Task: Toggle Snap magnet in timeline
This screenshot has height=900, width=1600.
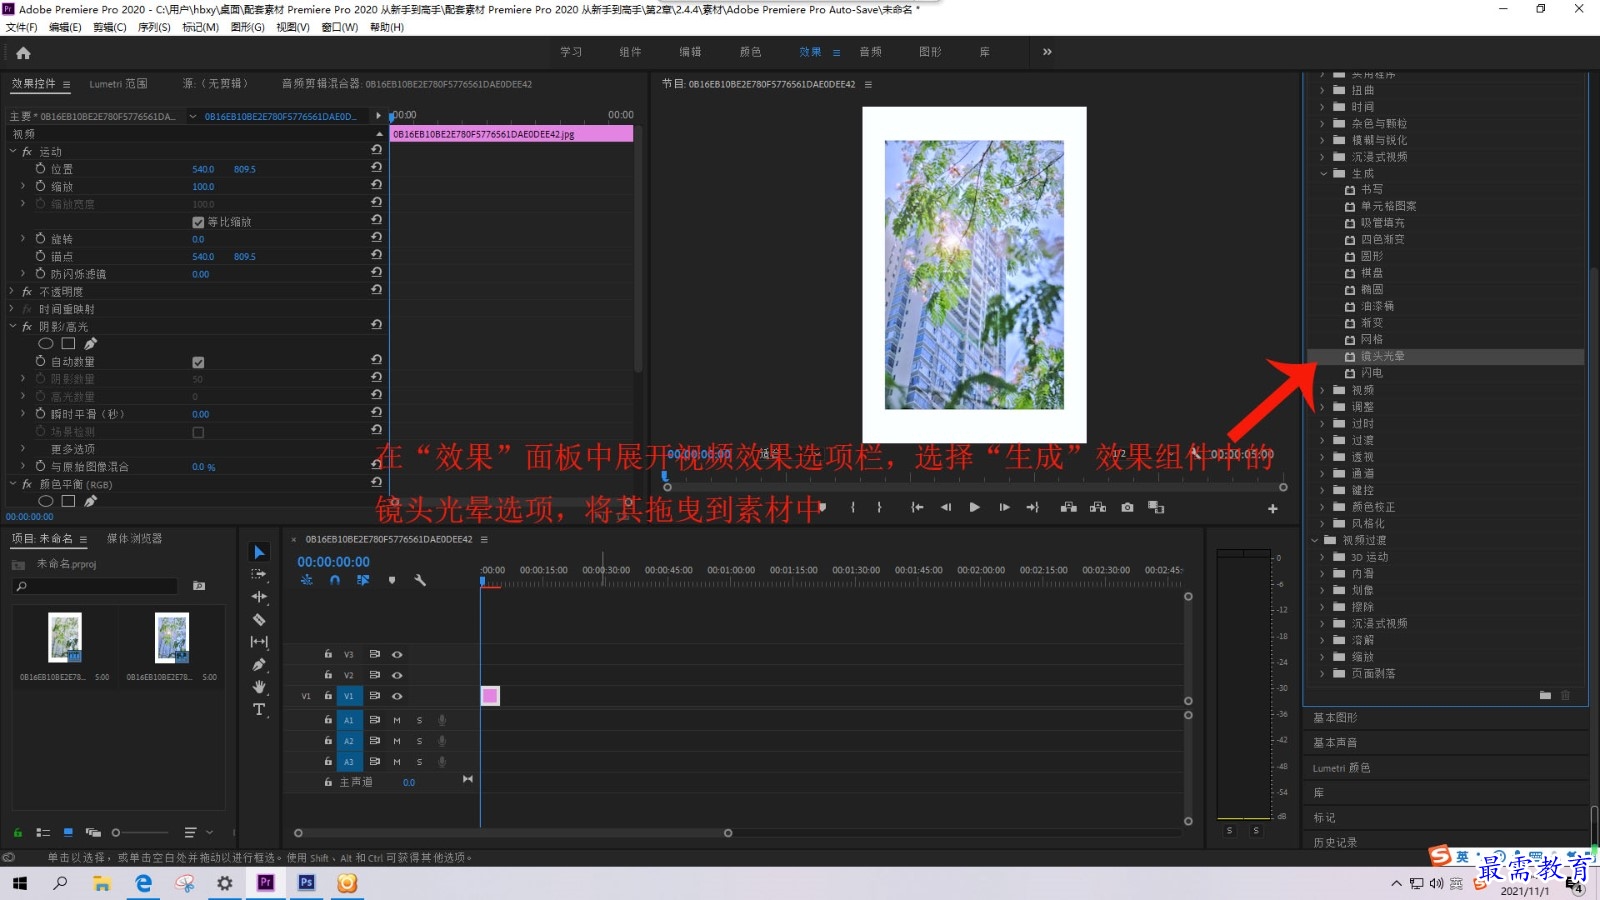Action: pos(335,580)
